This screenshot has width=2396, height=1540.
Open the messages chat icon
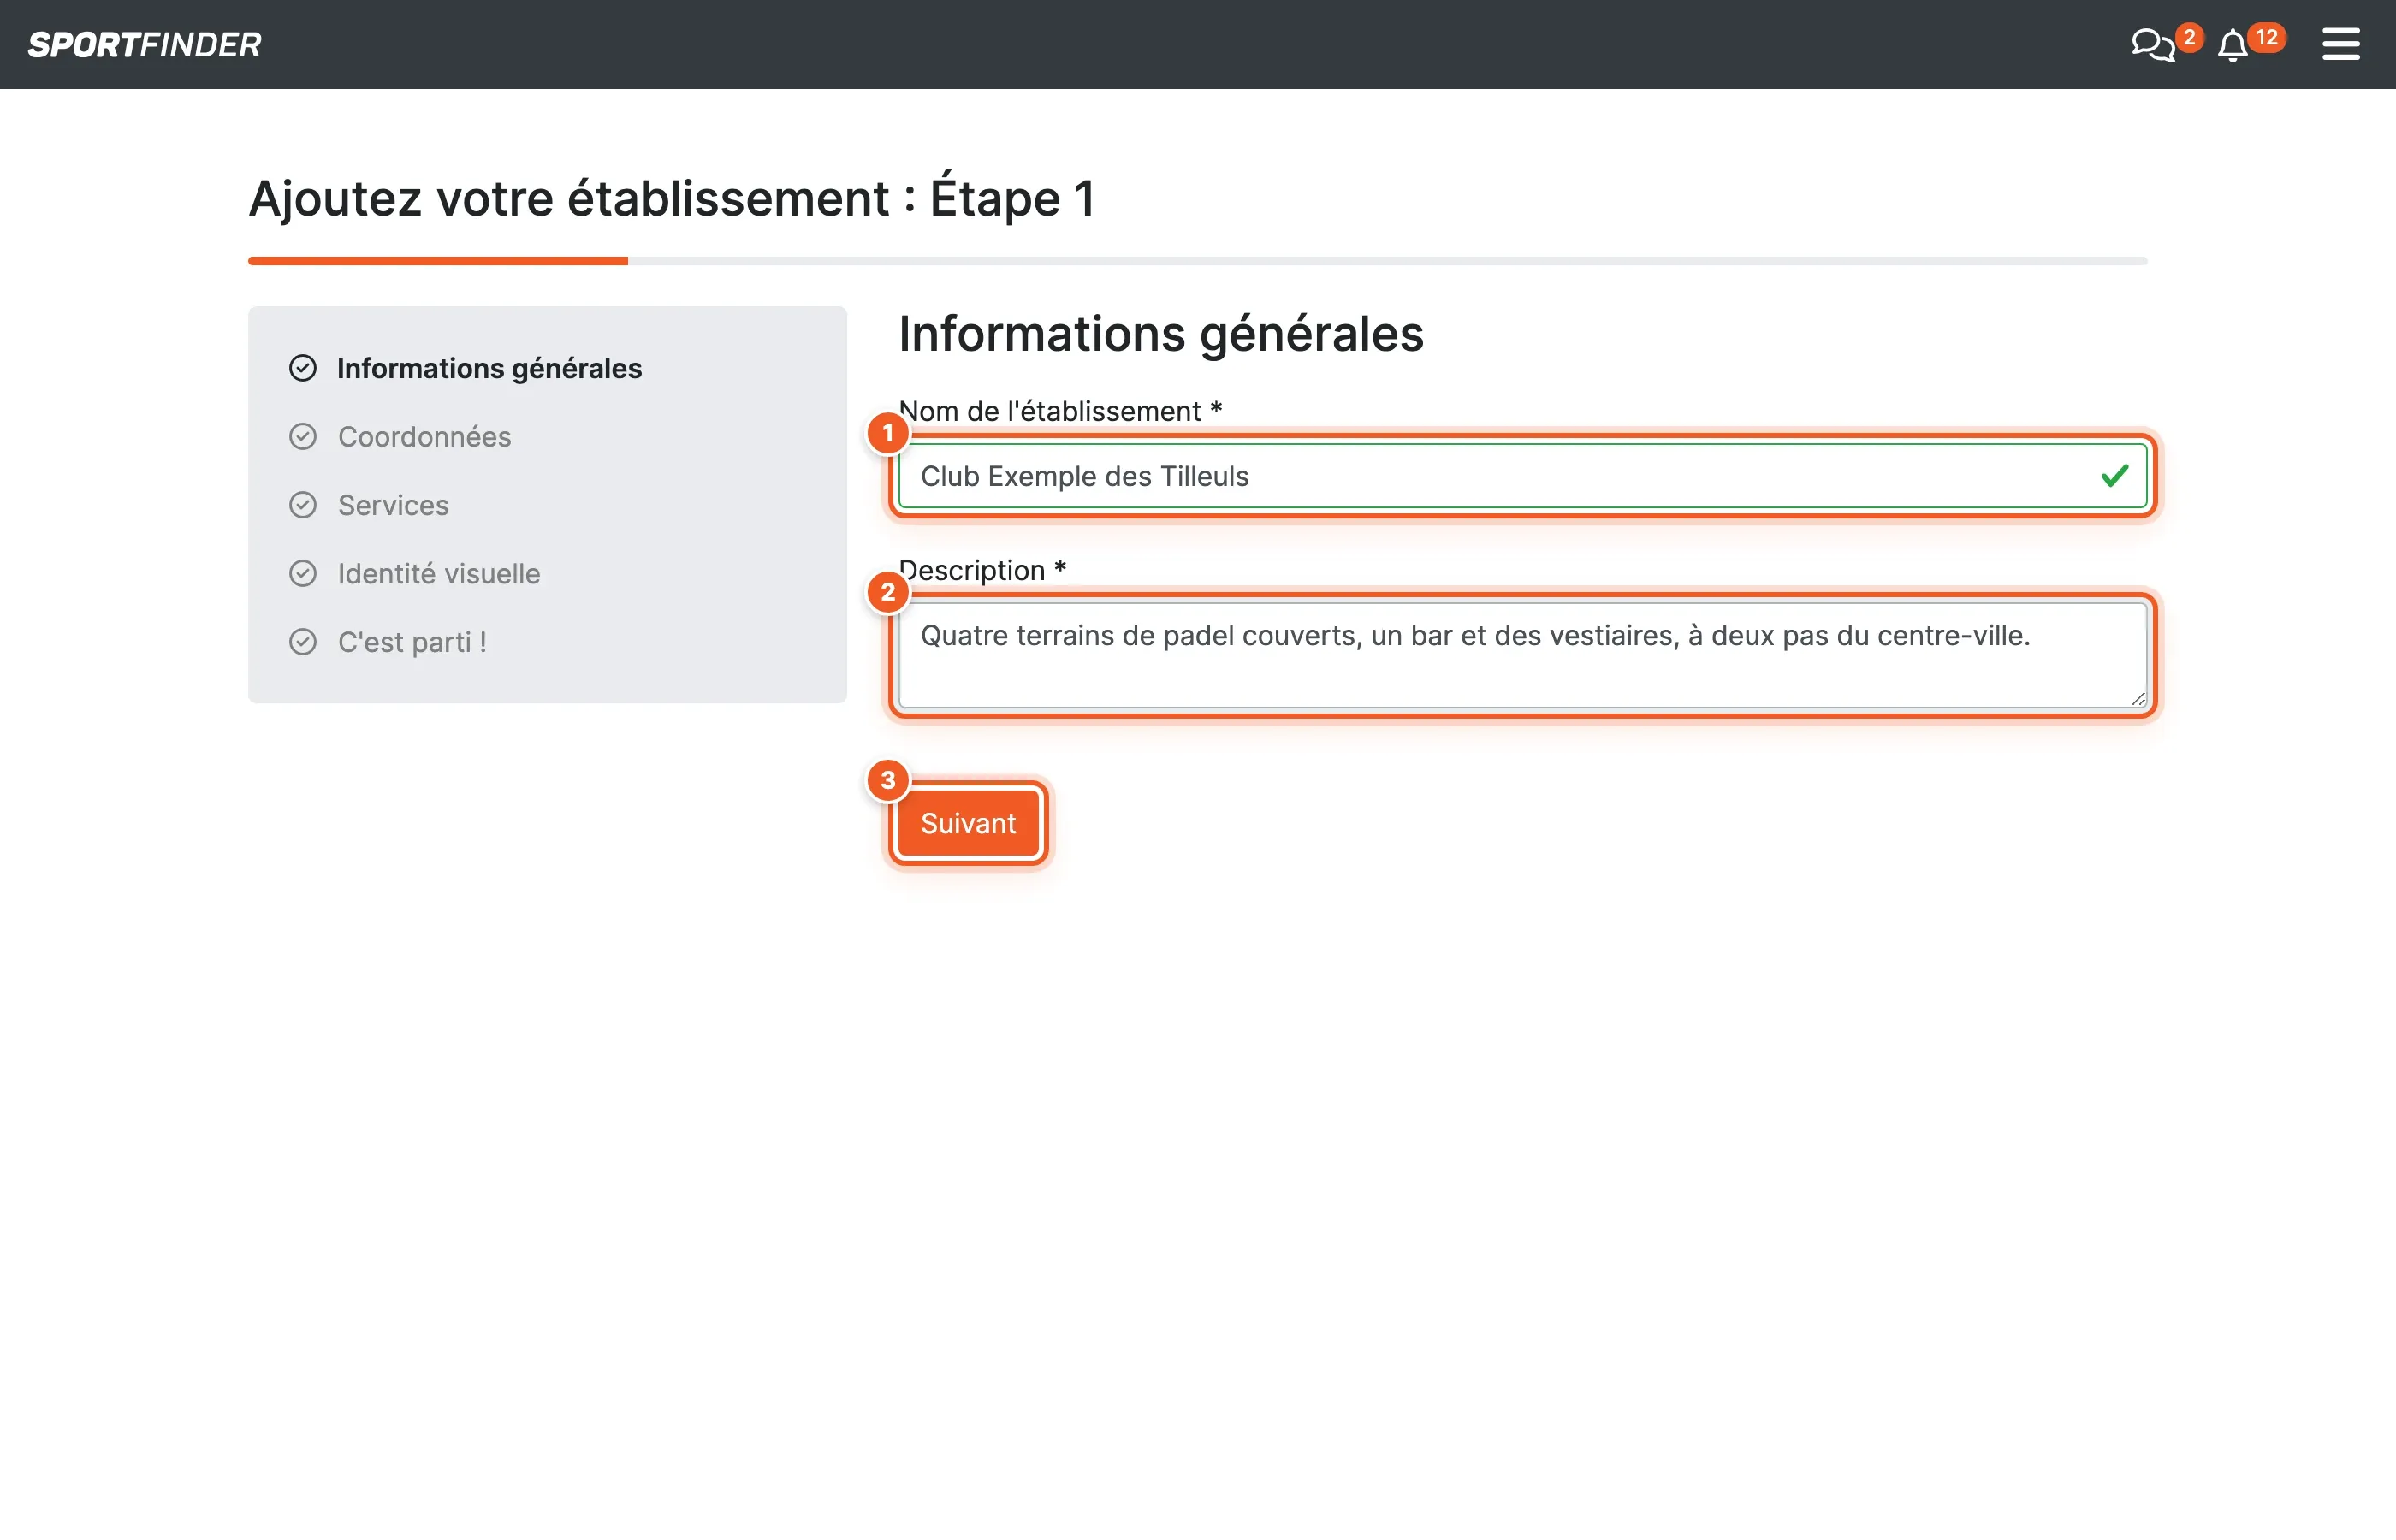tap(2152, 45)
